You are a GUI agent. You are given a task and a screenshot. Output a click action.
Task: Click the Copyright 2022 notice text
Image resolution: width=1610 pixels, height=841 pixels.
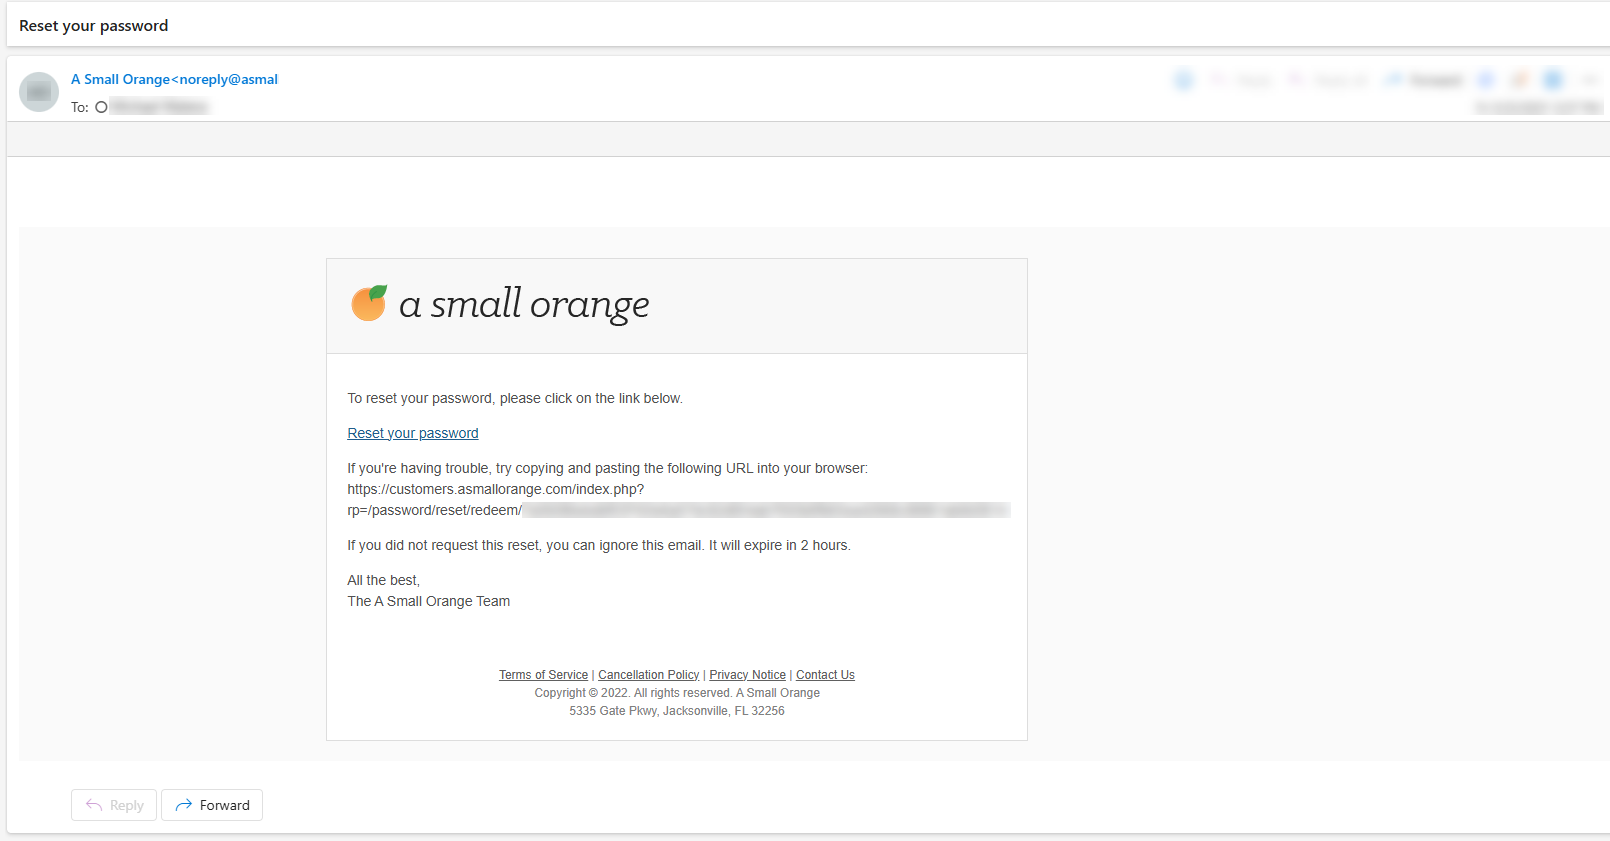point(677,693)
